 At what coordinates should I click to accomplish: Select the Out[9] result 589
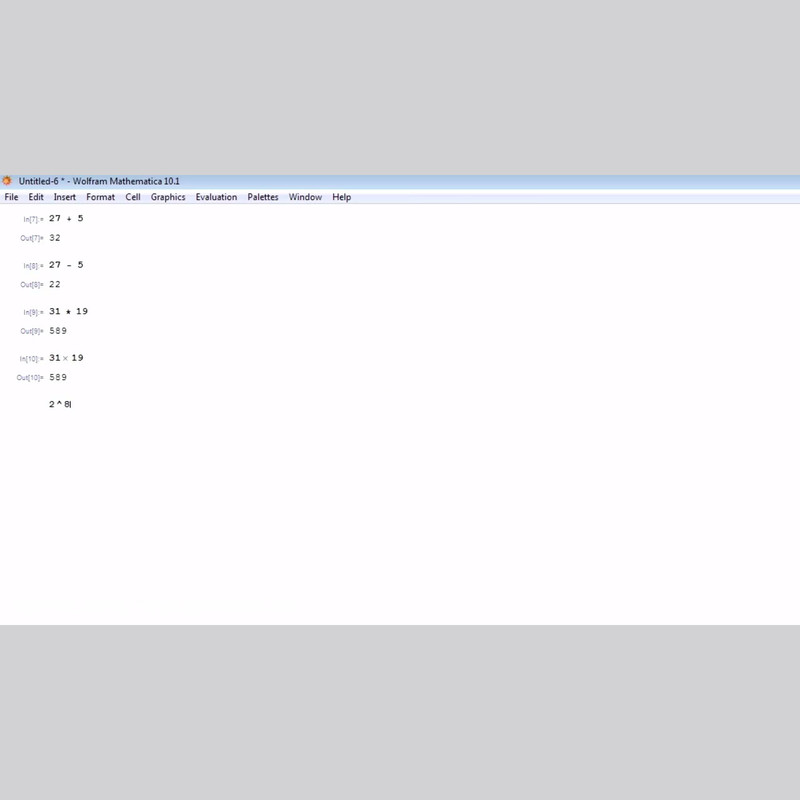(58, 331)
